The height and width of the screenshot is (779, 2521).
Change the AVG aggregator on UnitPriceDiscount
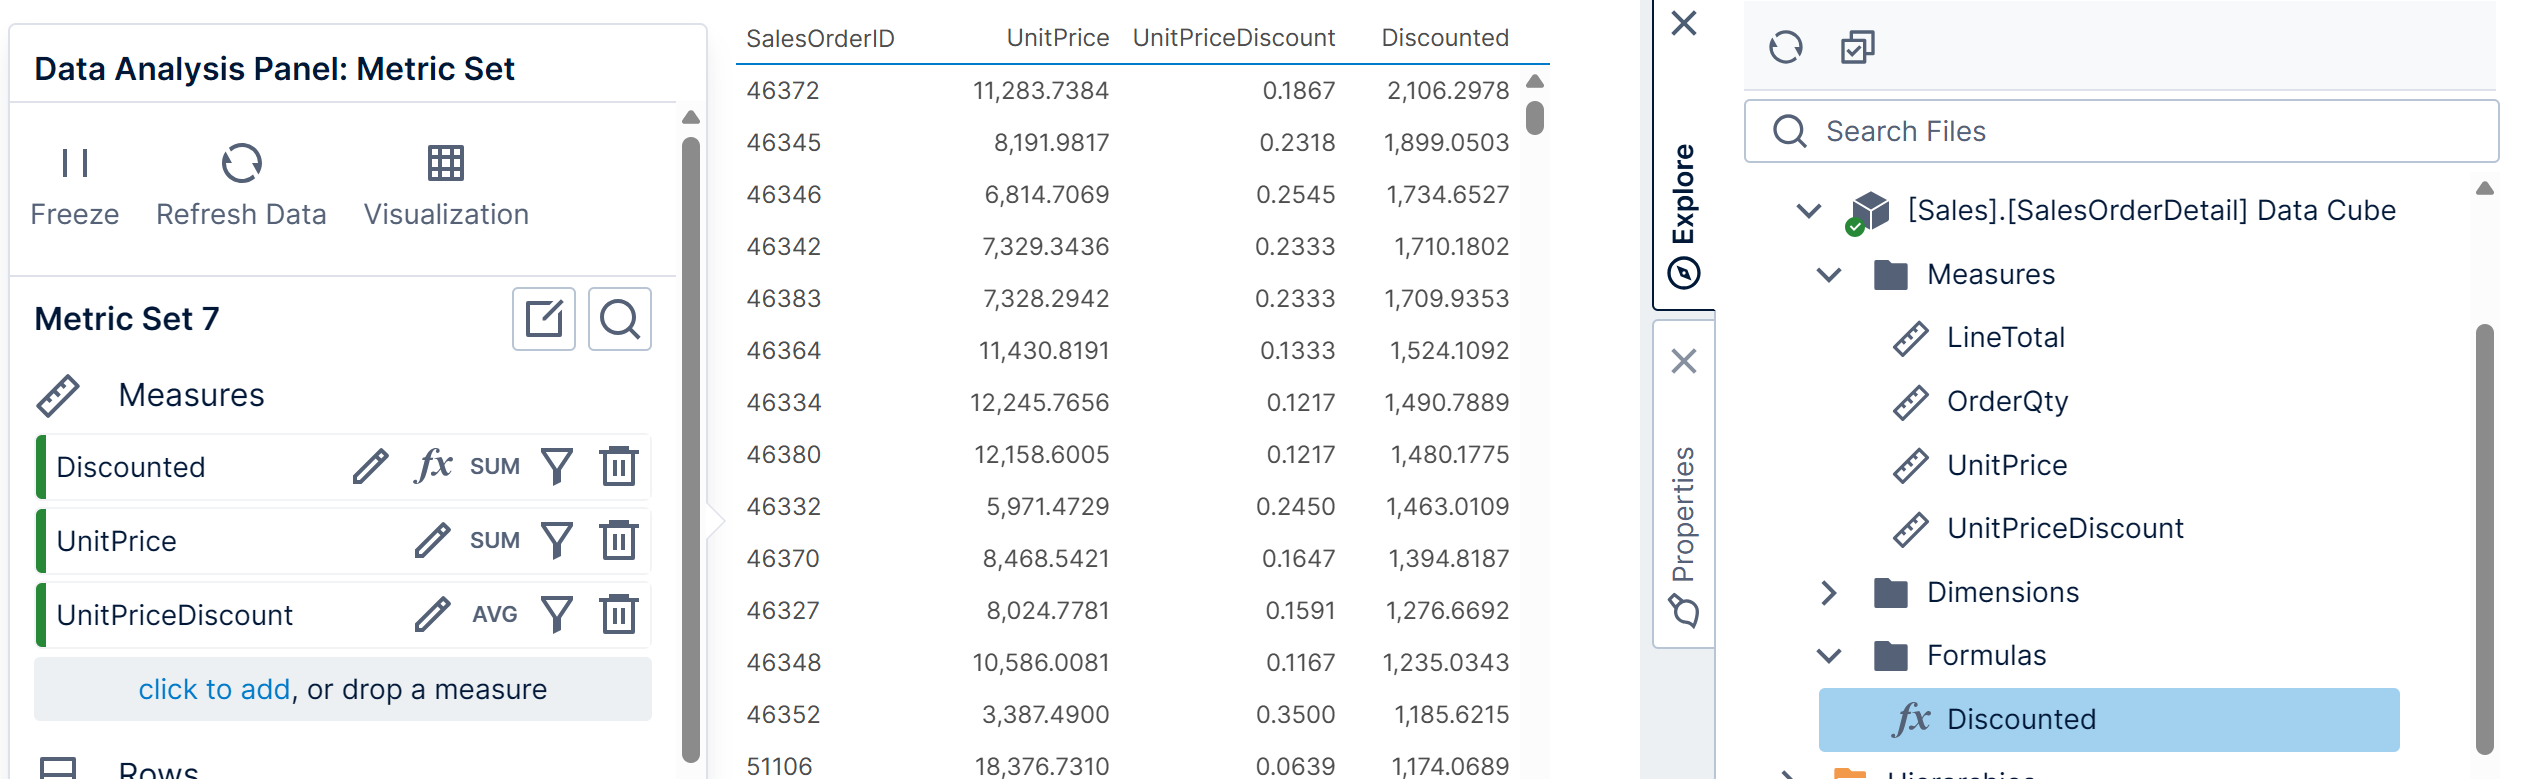coord(495,614)
